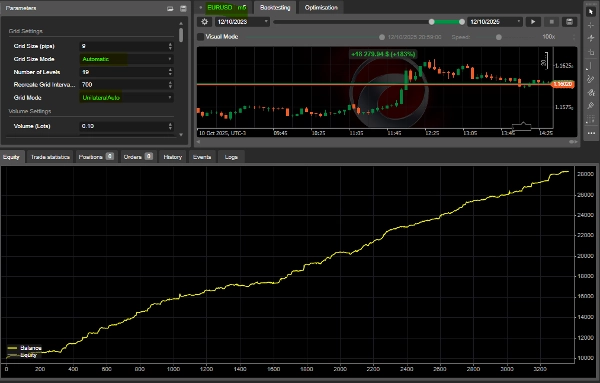Open the end date 12/10/2025 dropdown
Image resolution: width=600 pixels, height=383 pixels.
point(495,22)
